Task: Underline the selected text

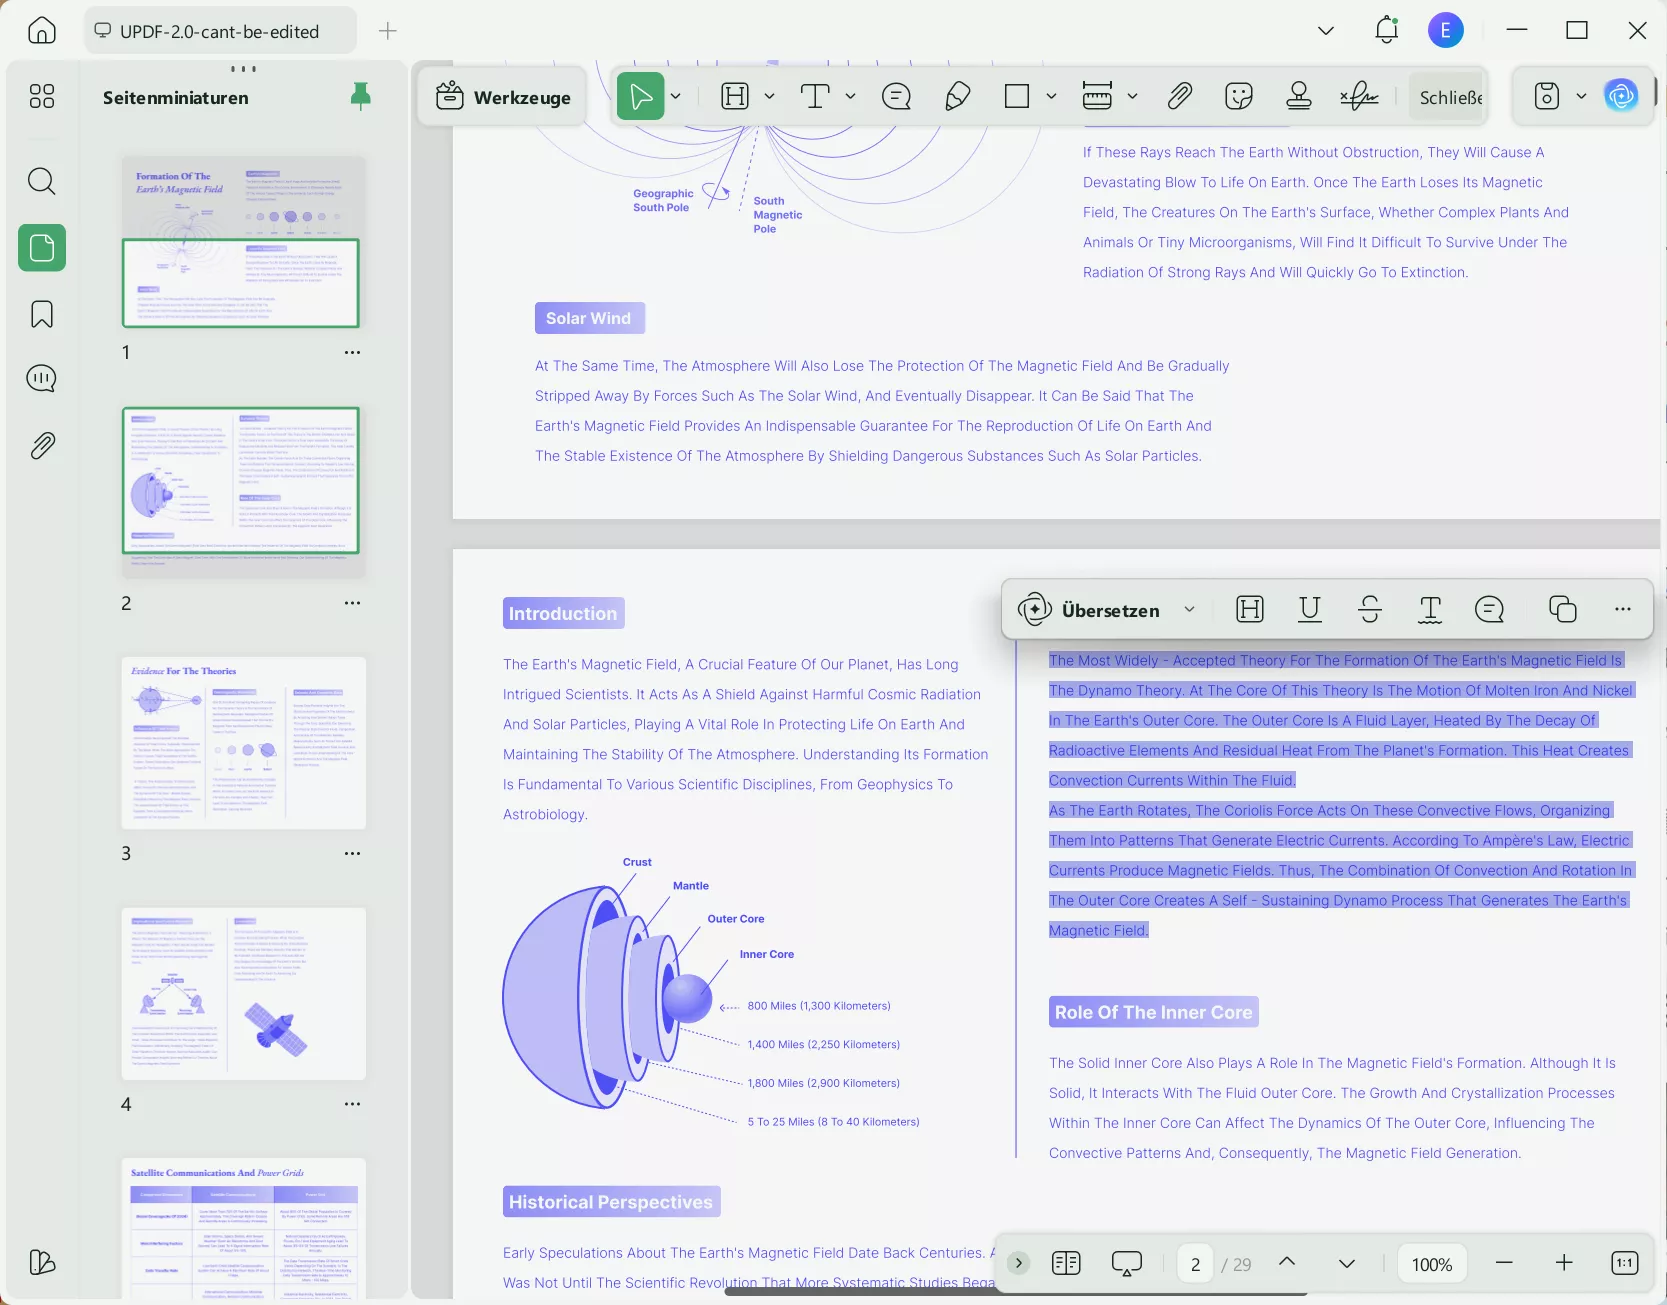Action: (x=1309, y=609)
